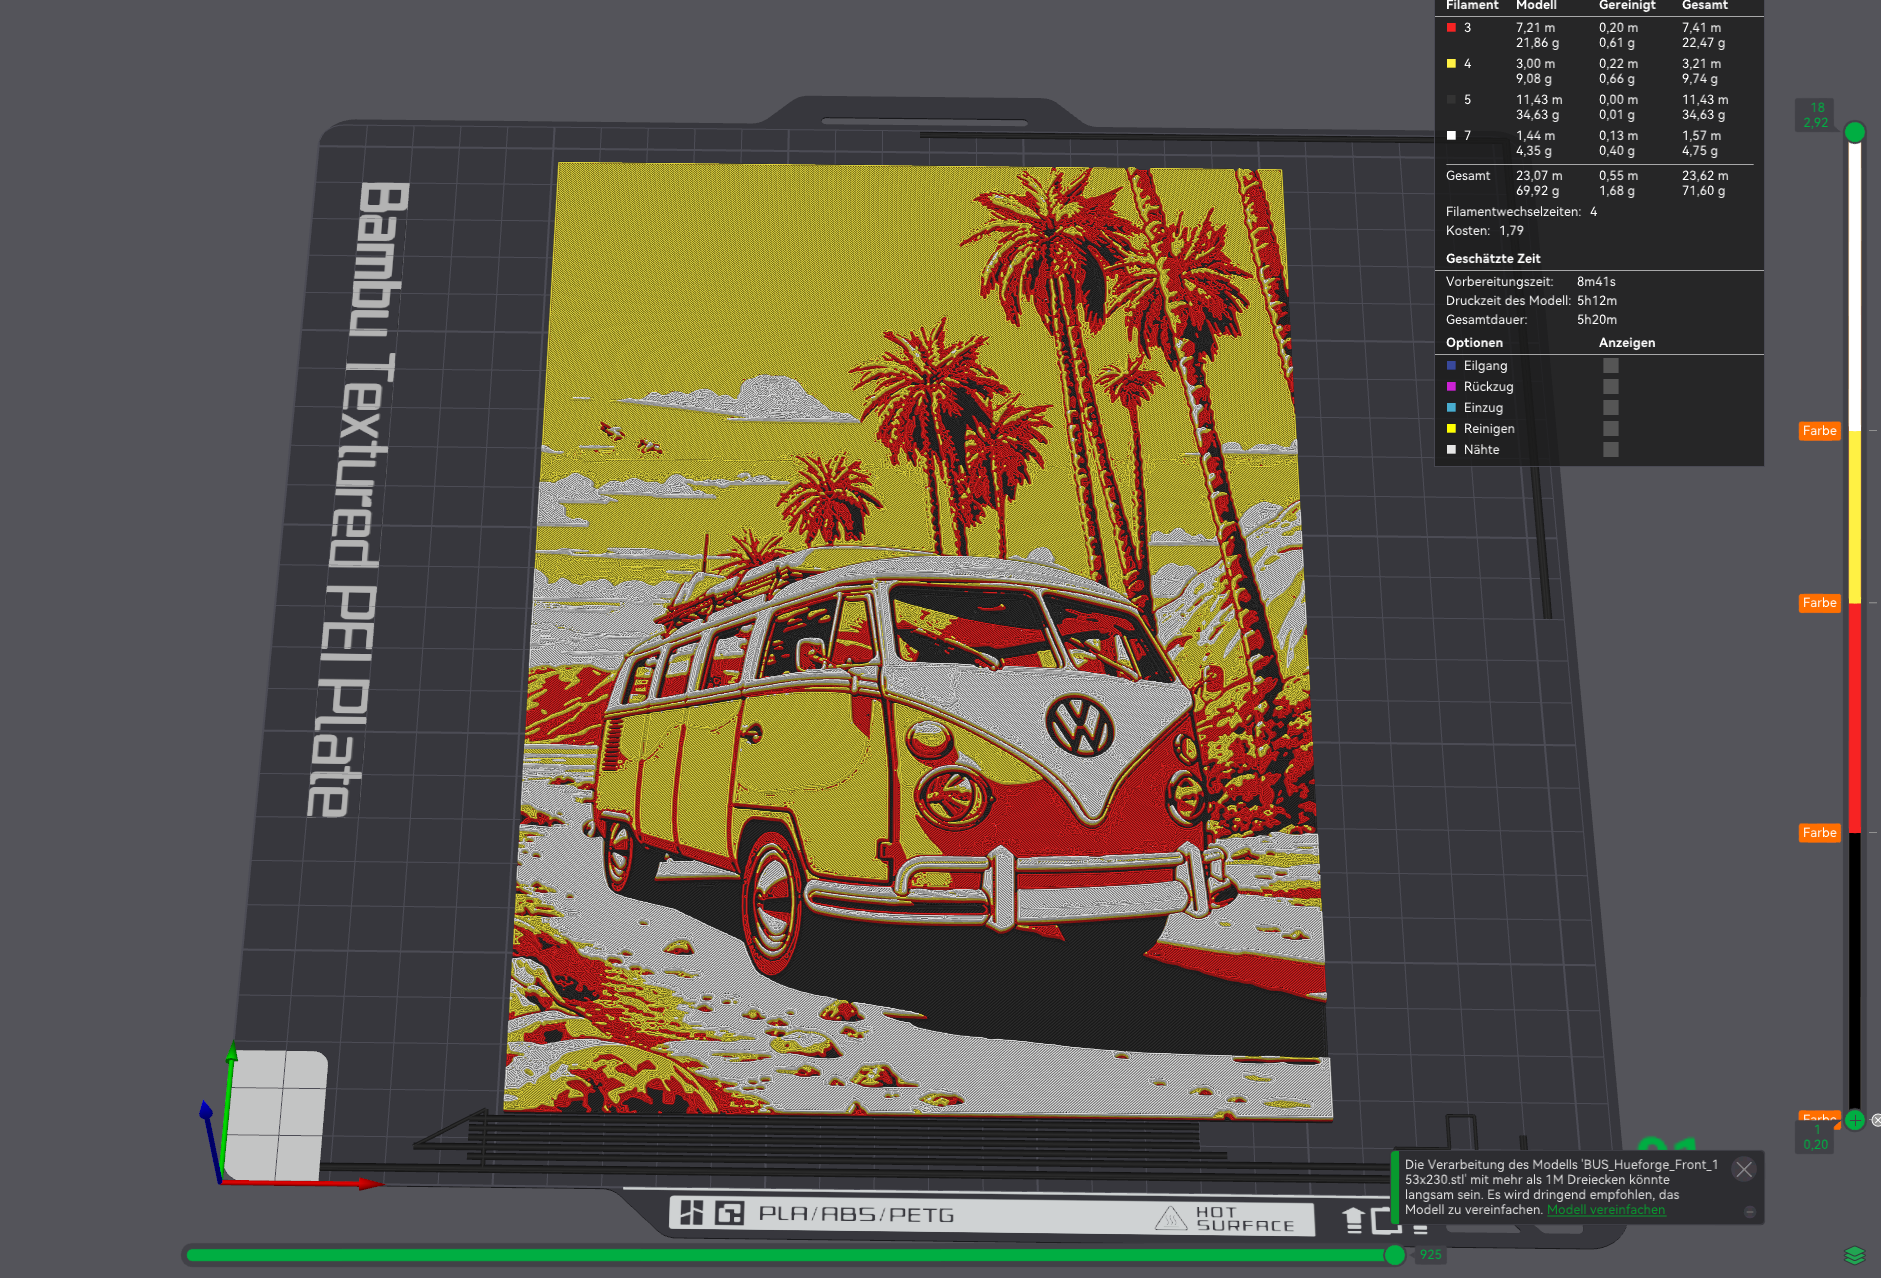Select the Farbe marker at yellow-red boundary
The image size is (1881, 1278).
point(1819,603)
